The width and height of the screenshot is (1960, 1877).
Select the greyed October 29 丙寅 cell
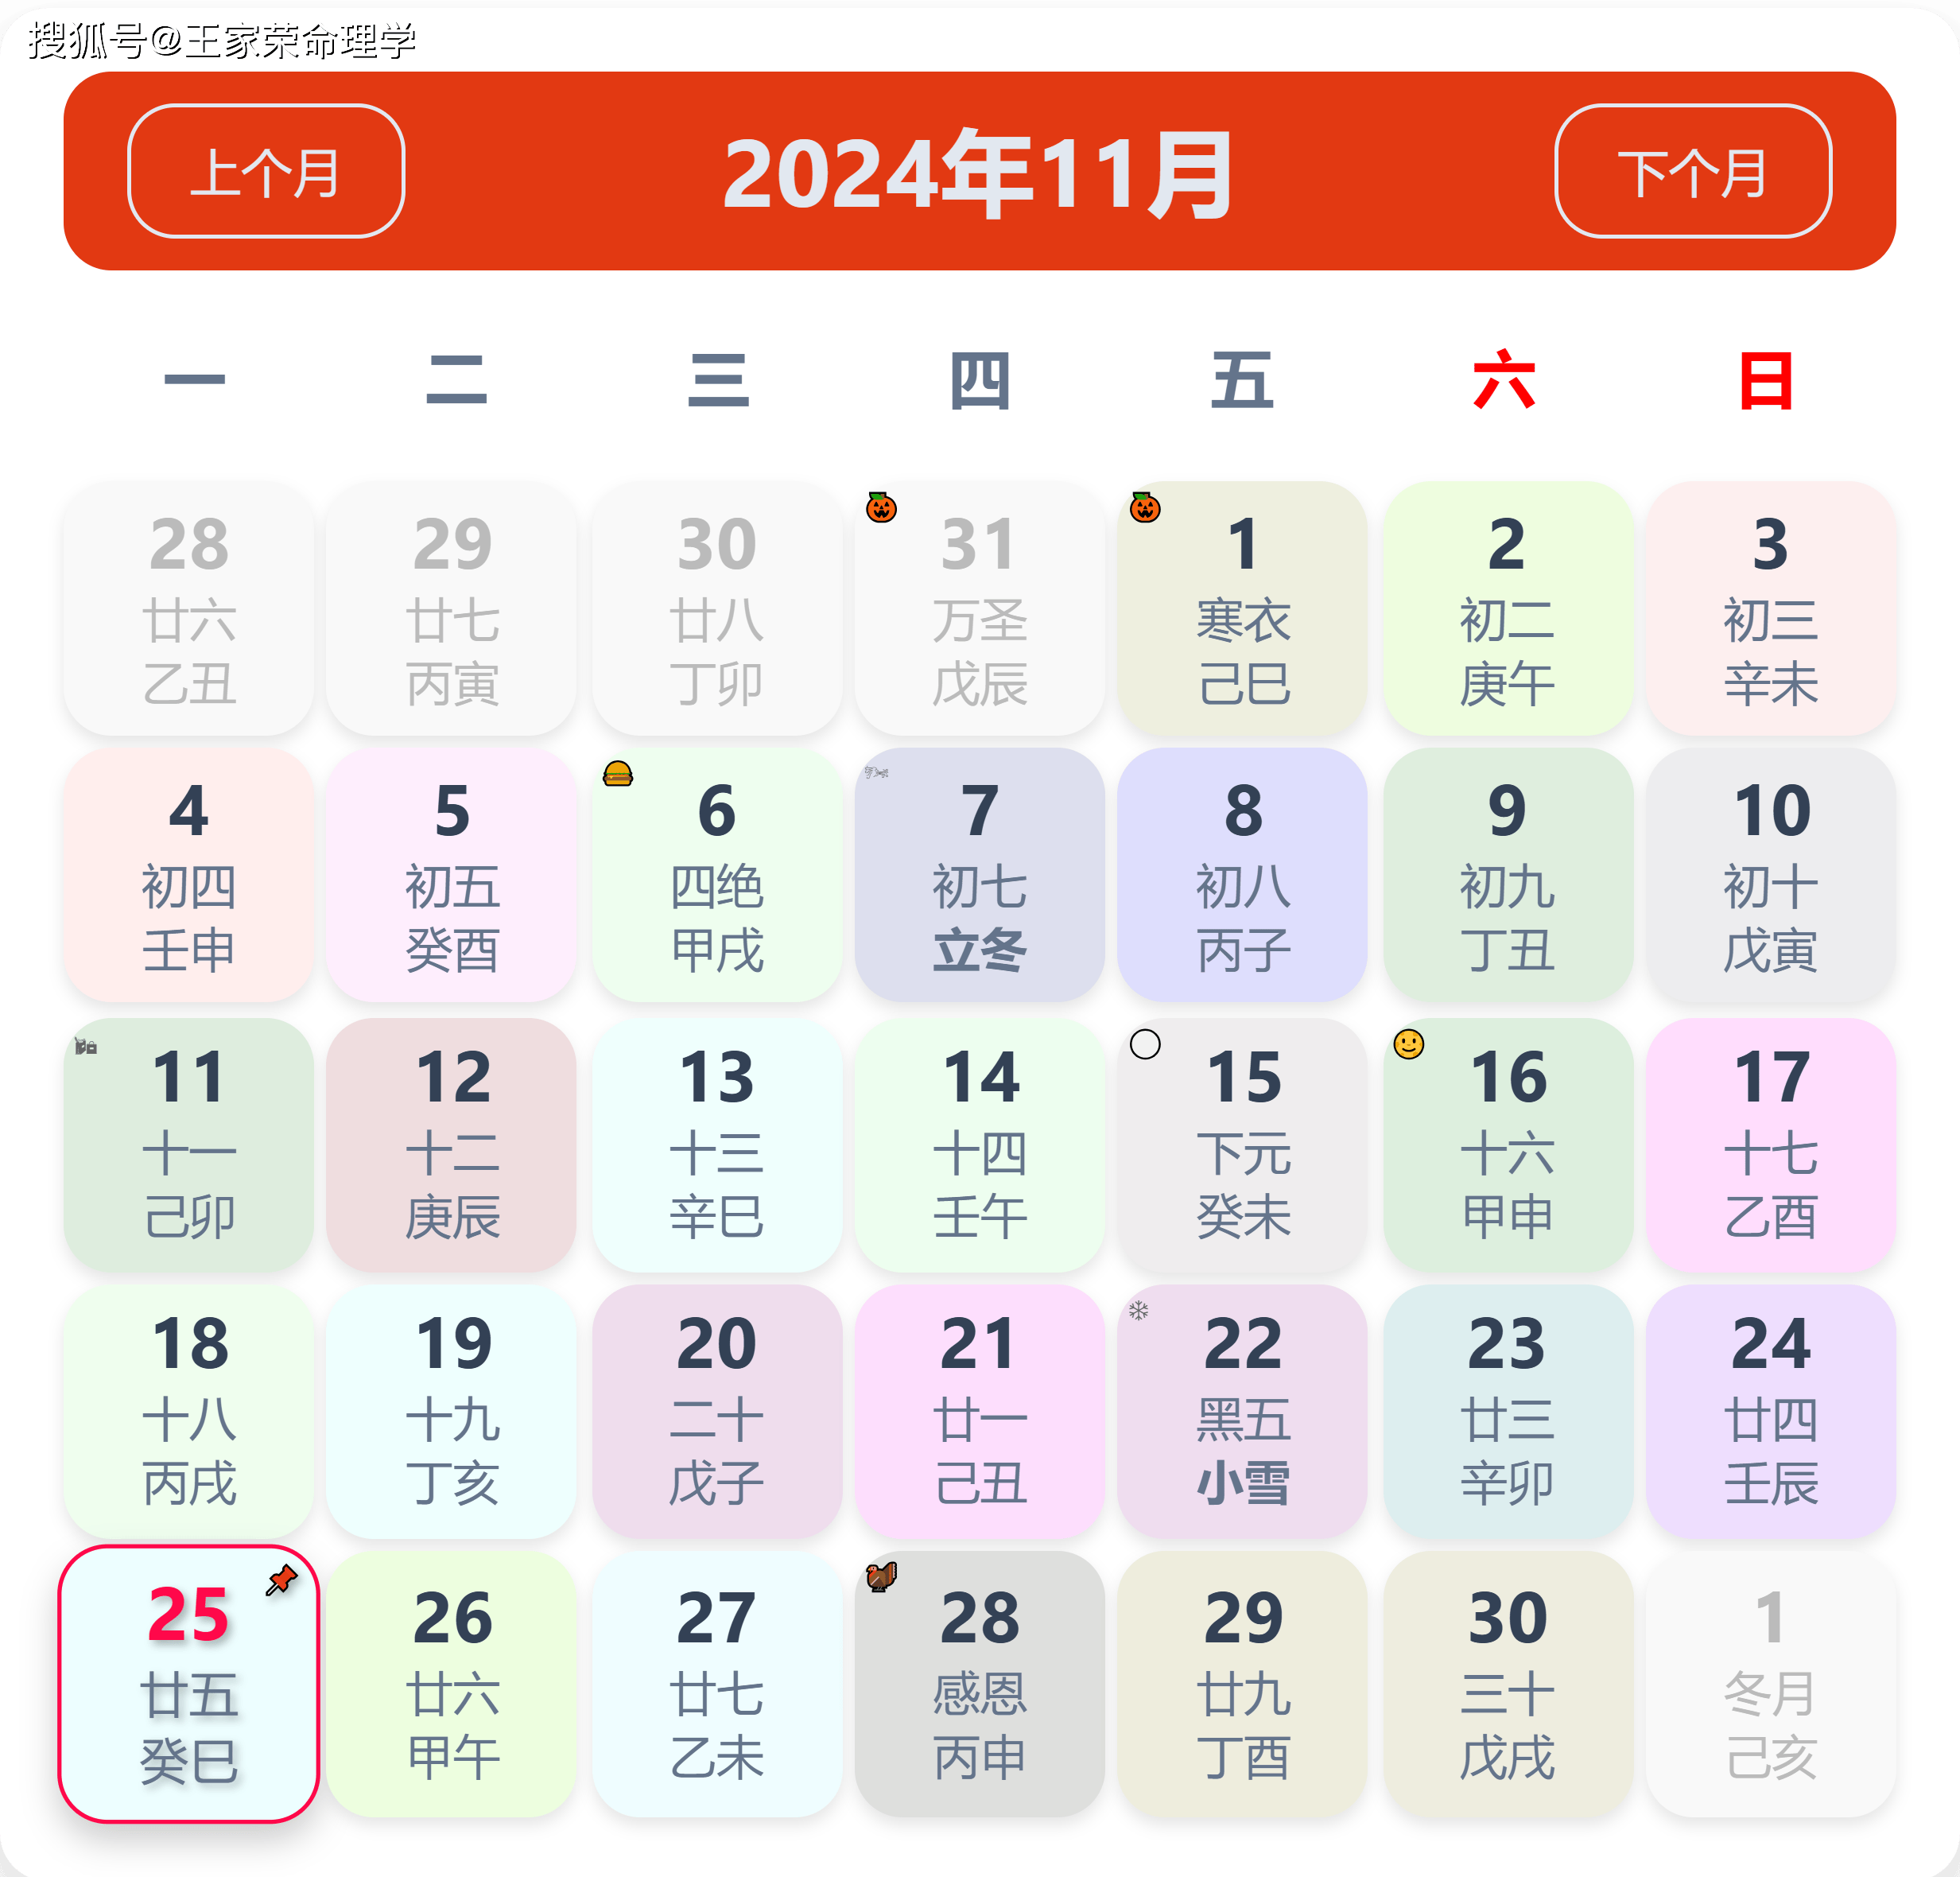[452, 608]
